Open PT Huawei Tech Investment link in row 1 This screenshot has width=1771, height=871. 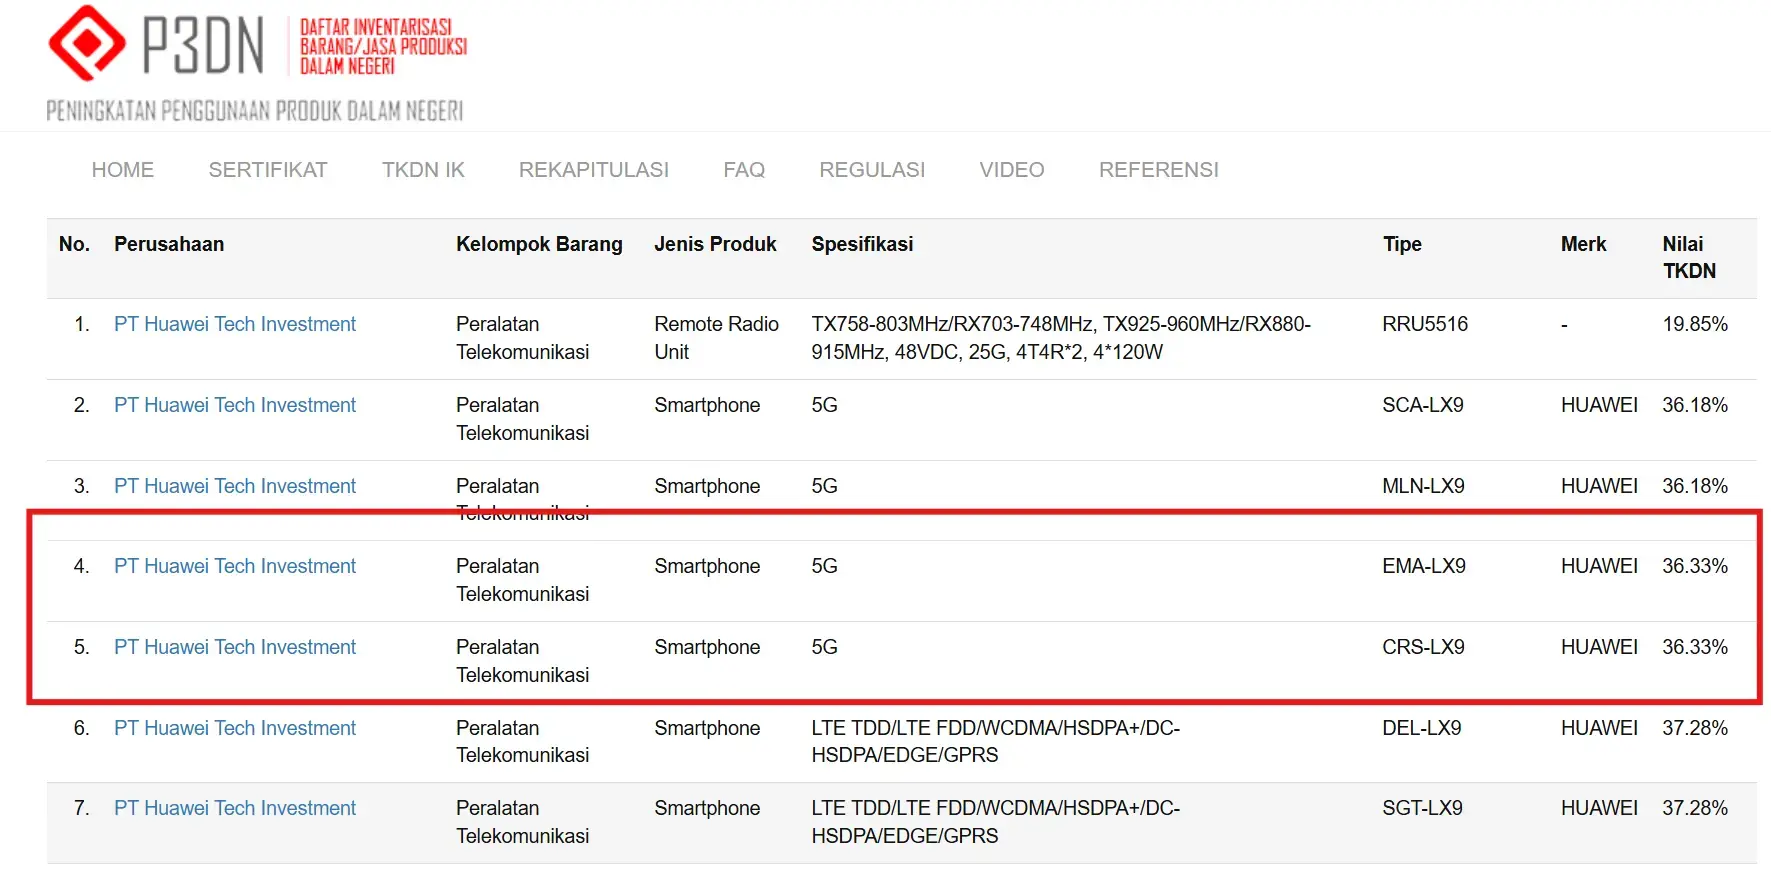[235, 324]
